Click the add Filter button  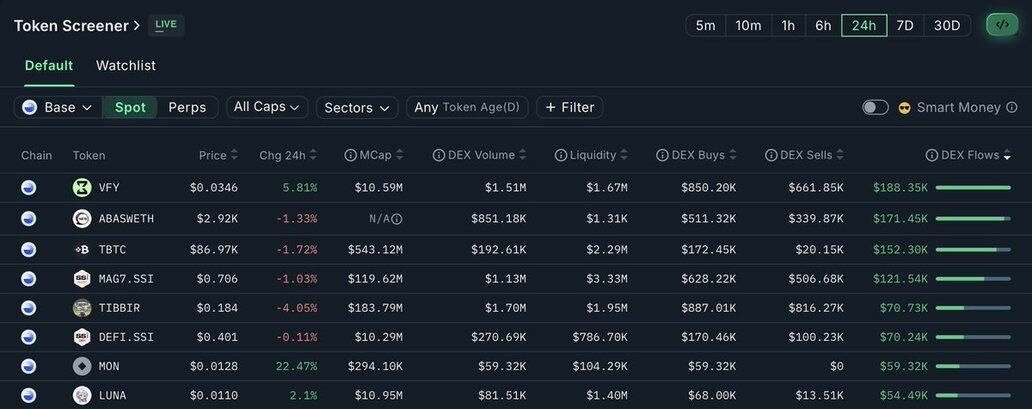(569, 107)
